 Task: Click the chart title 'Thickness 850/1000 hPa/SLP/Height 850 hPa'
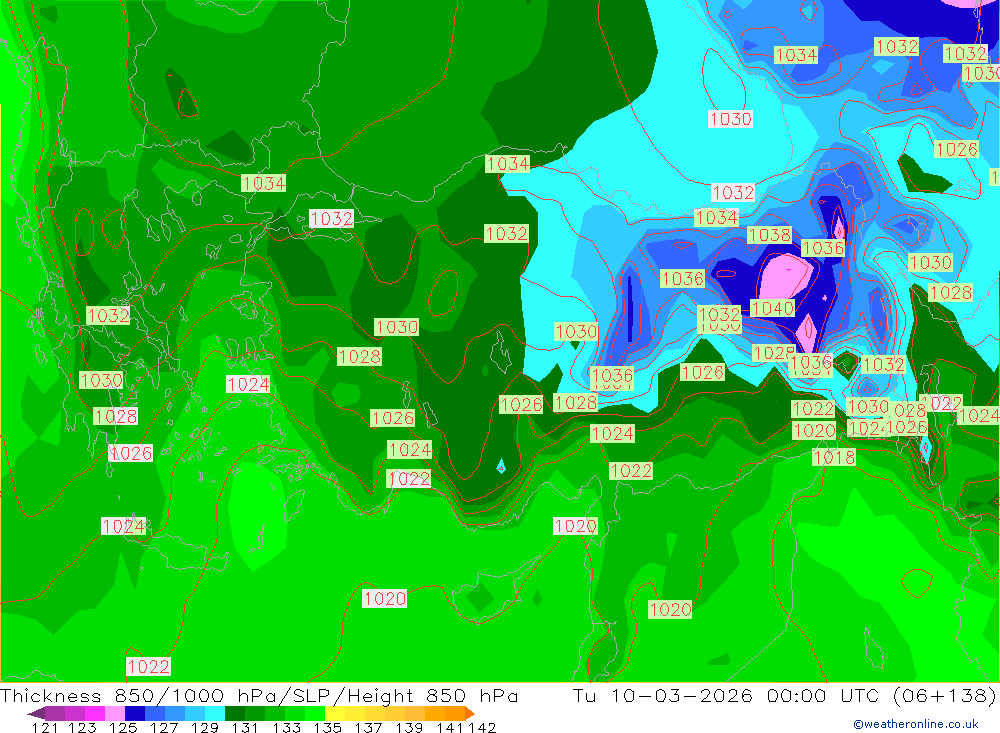259,695
